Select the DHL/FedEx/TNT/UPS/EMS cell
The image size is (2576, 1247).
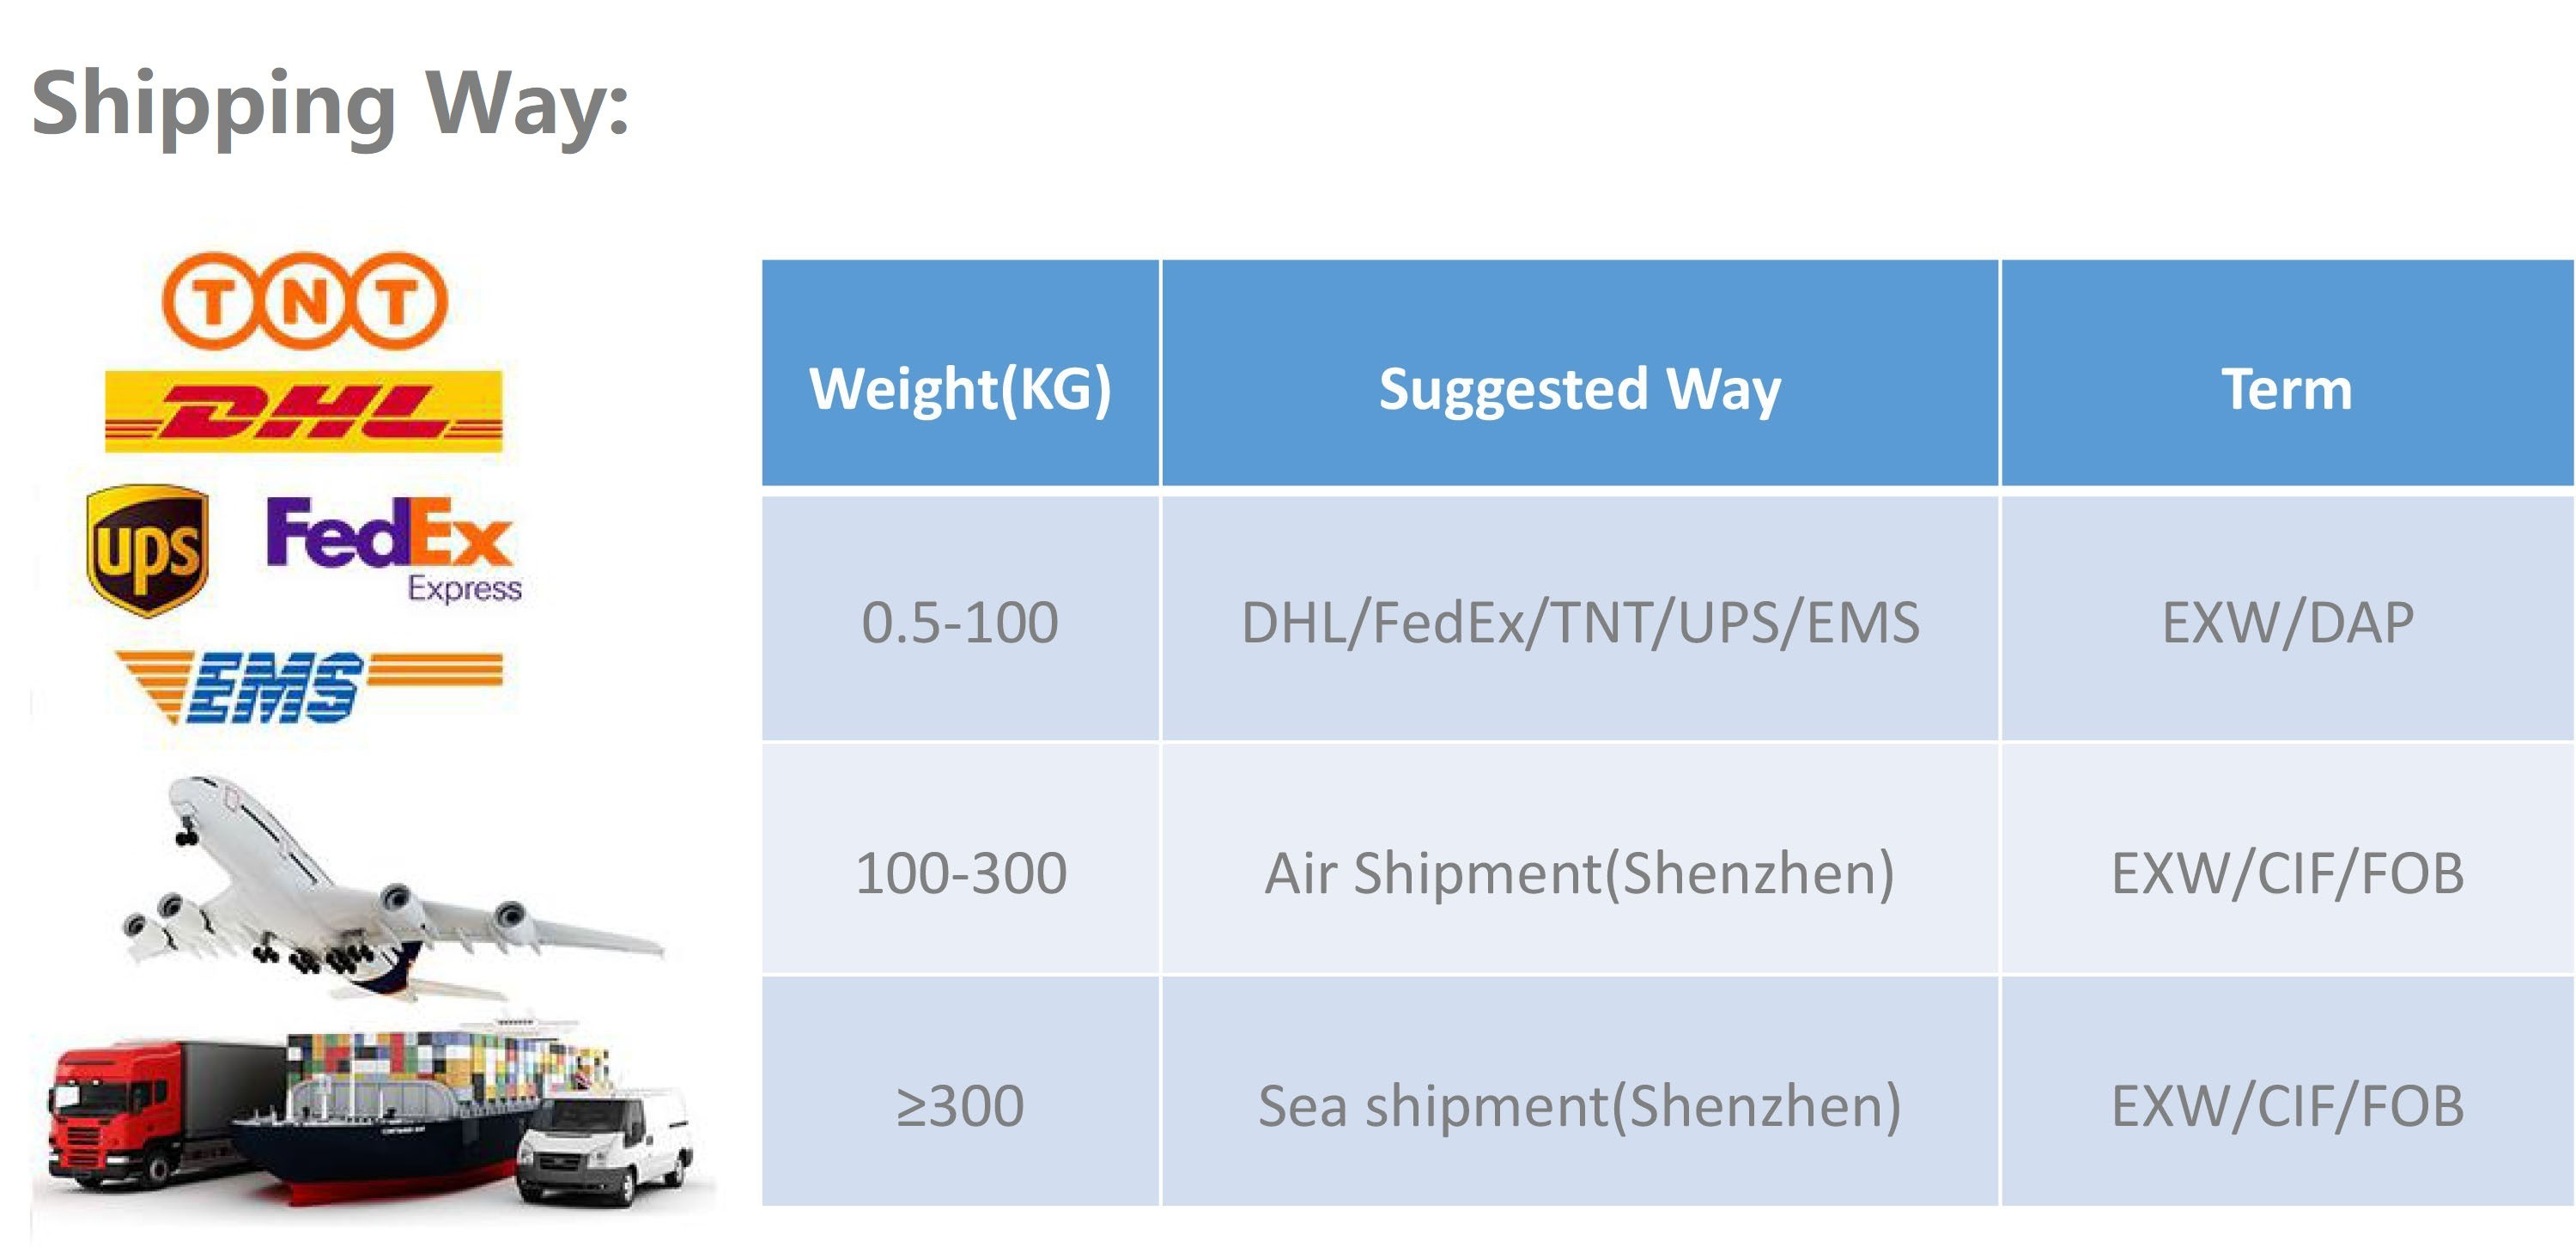1580,622
